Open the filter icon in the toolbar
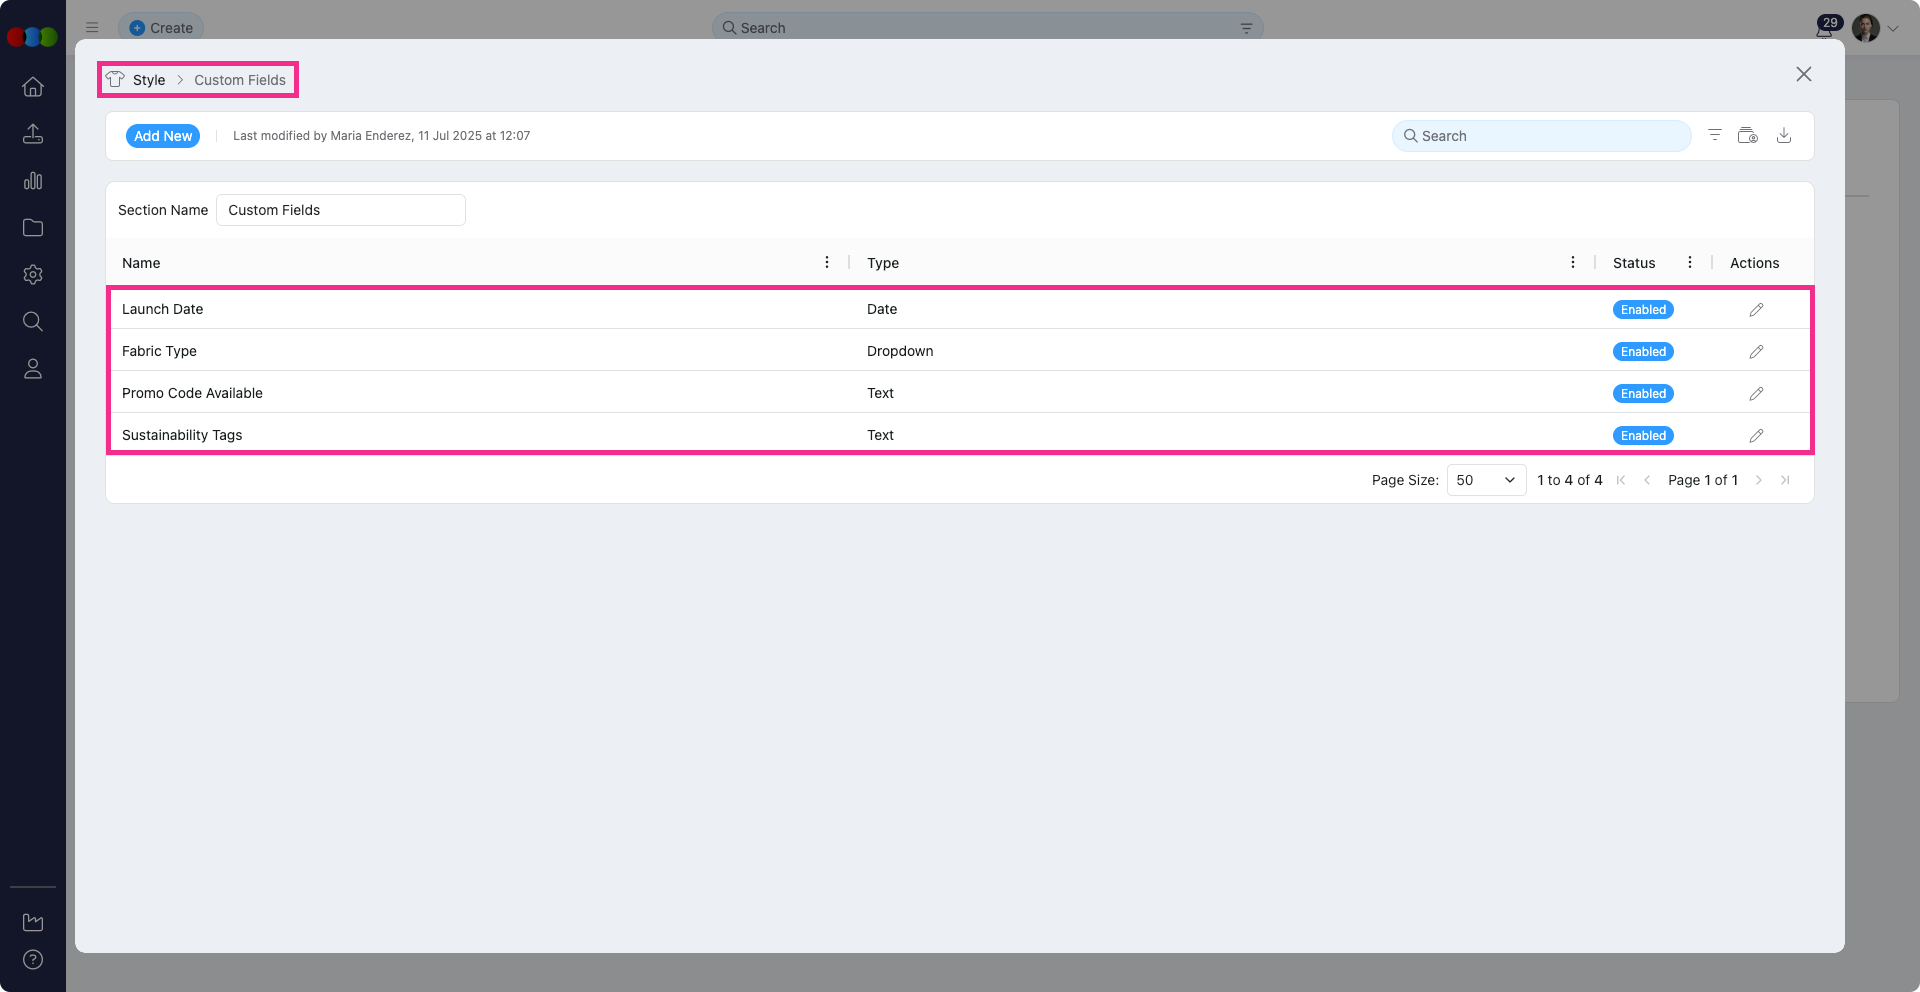1920x992 pixels. 1714,136
